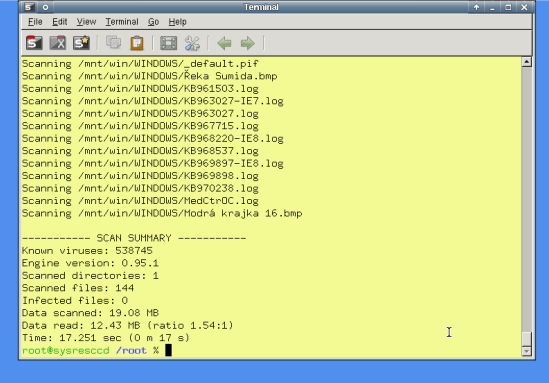Click the SCAN SUMMARY heading

click(134, 238)
